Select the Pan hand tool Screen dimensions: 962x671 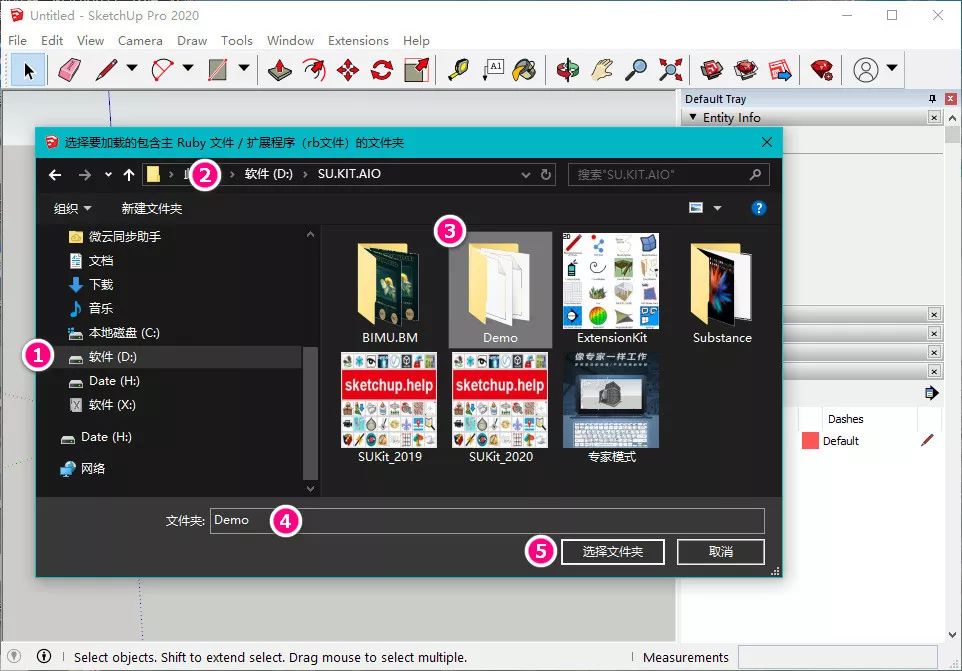(602, 70)
